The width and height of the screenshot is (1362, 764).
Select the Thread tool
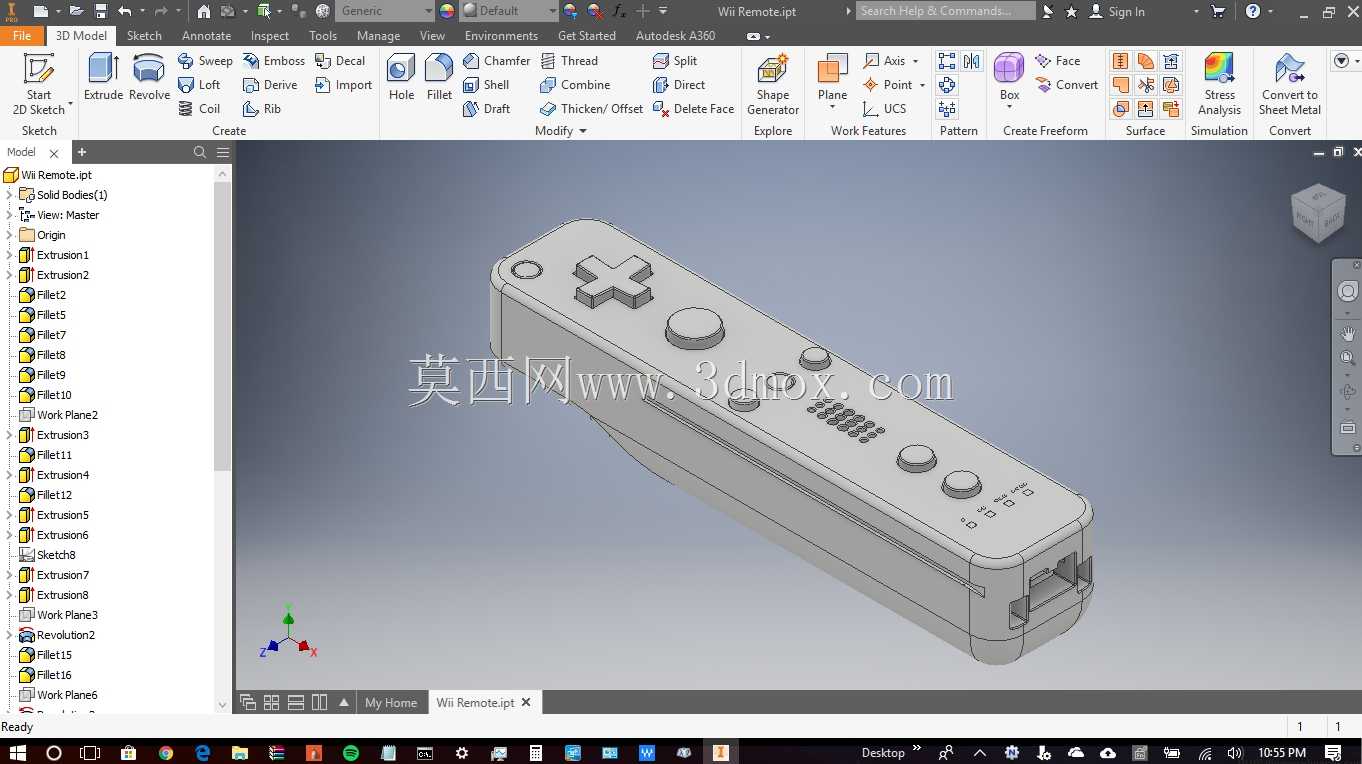point(569,61)
